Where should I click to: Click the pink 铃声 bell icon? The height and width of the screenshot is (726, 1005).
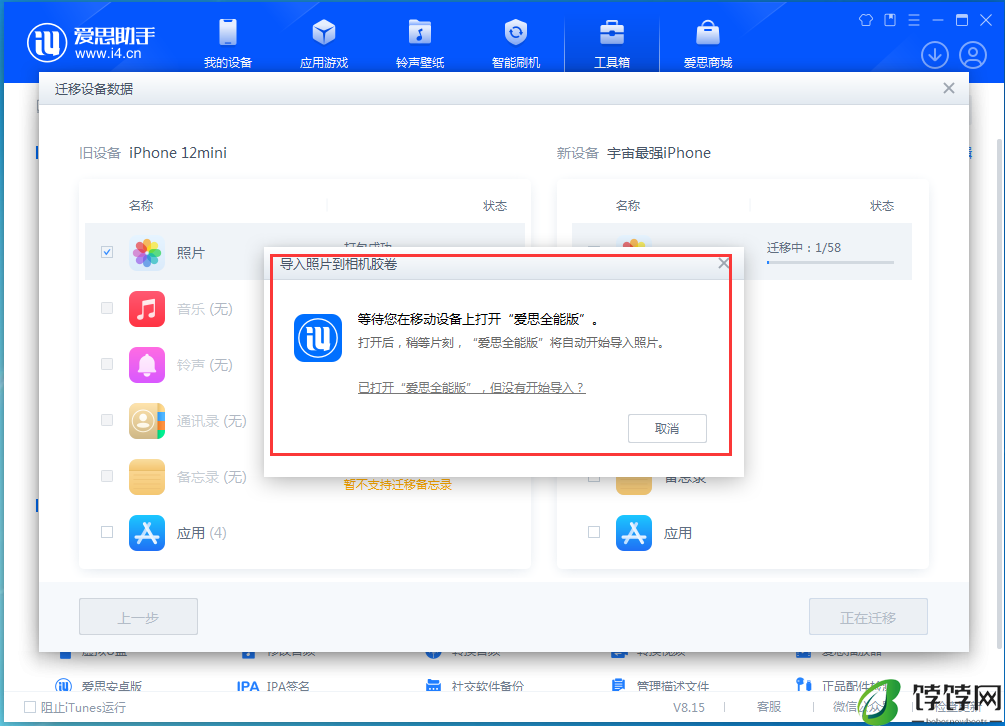(147, 365)
